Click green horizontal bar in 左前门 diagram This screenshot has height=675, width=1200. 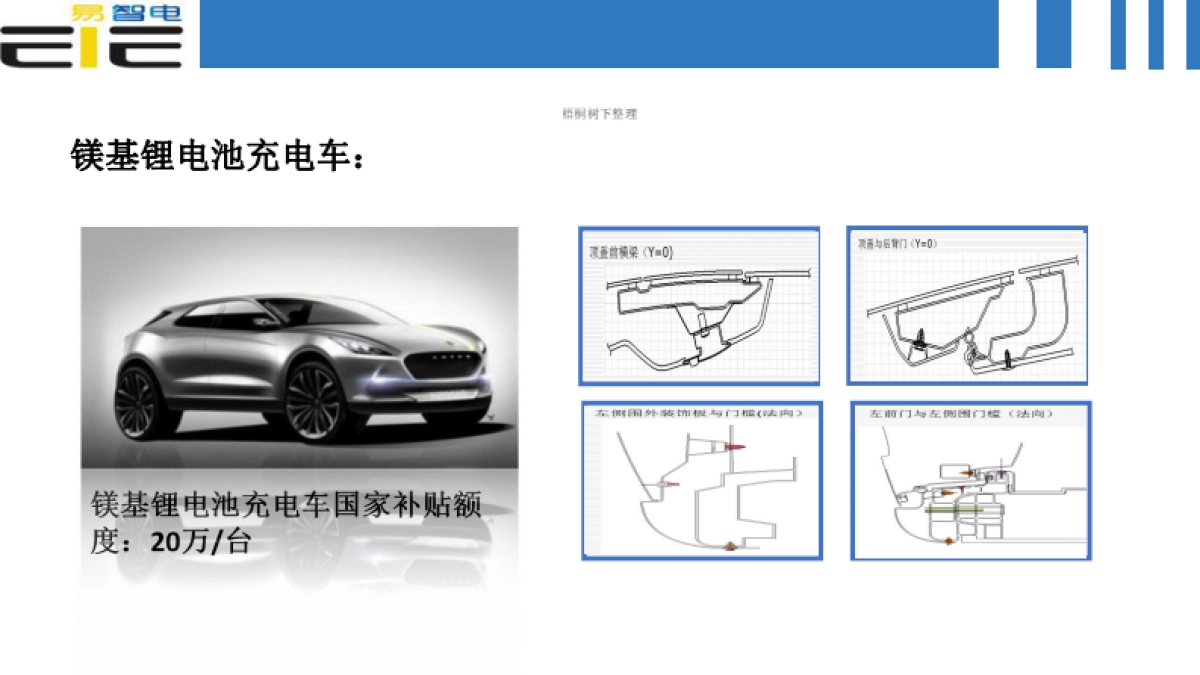click(954, 509)
